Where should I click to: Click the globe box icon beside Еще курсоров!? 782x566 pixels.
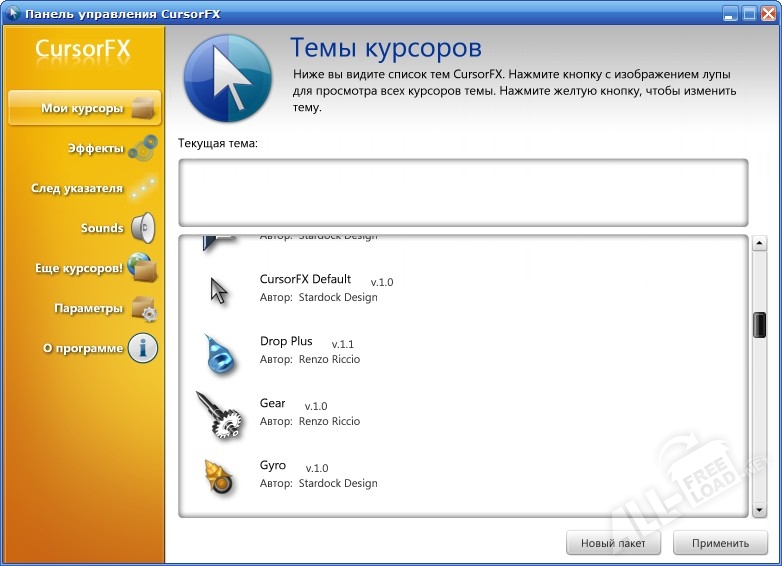pos(142,267)
